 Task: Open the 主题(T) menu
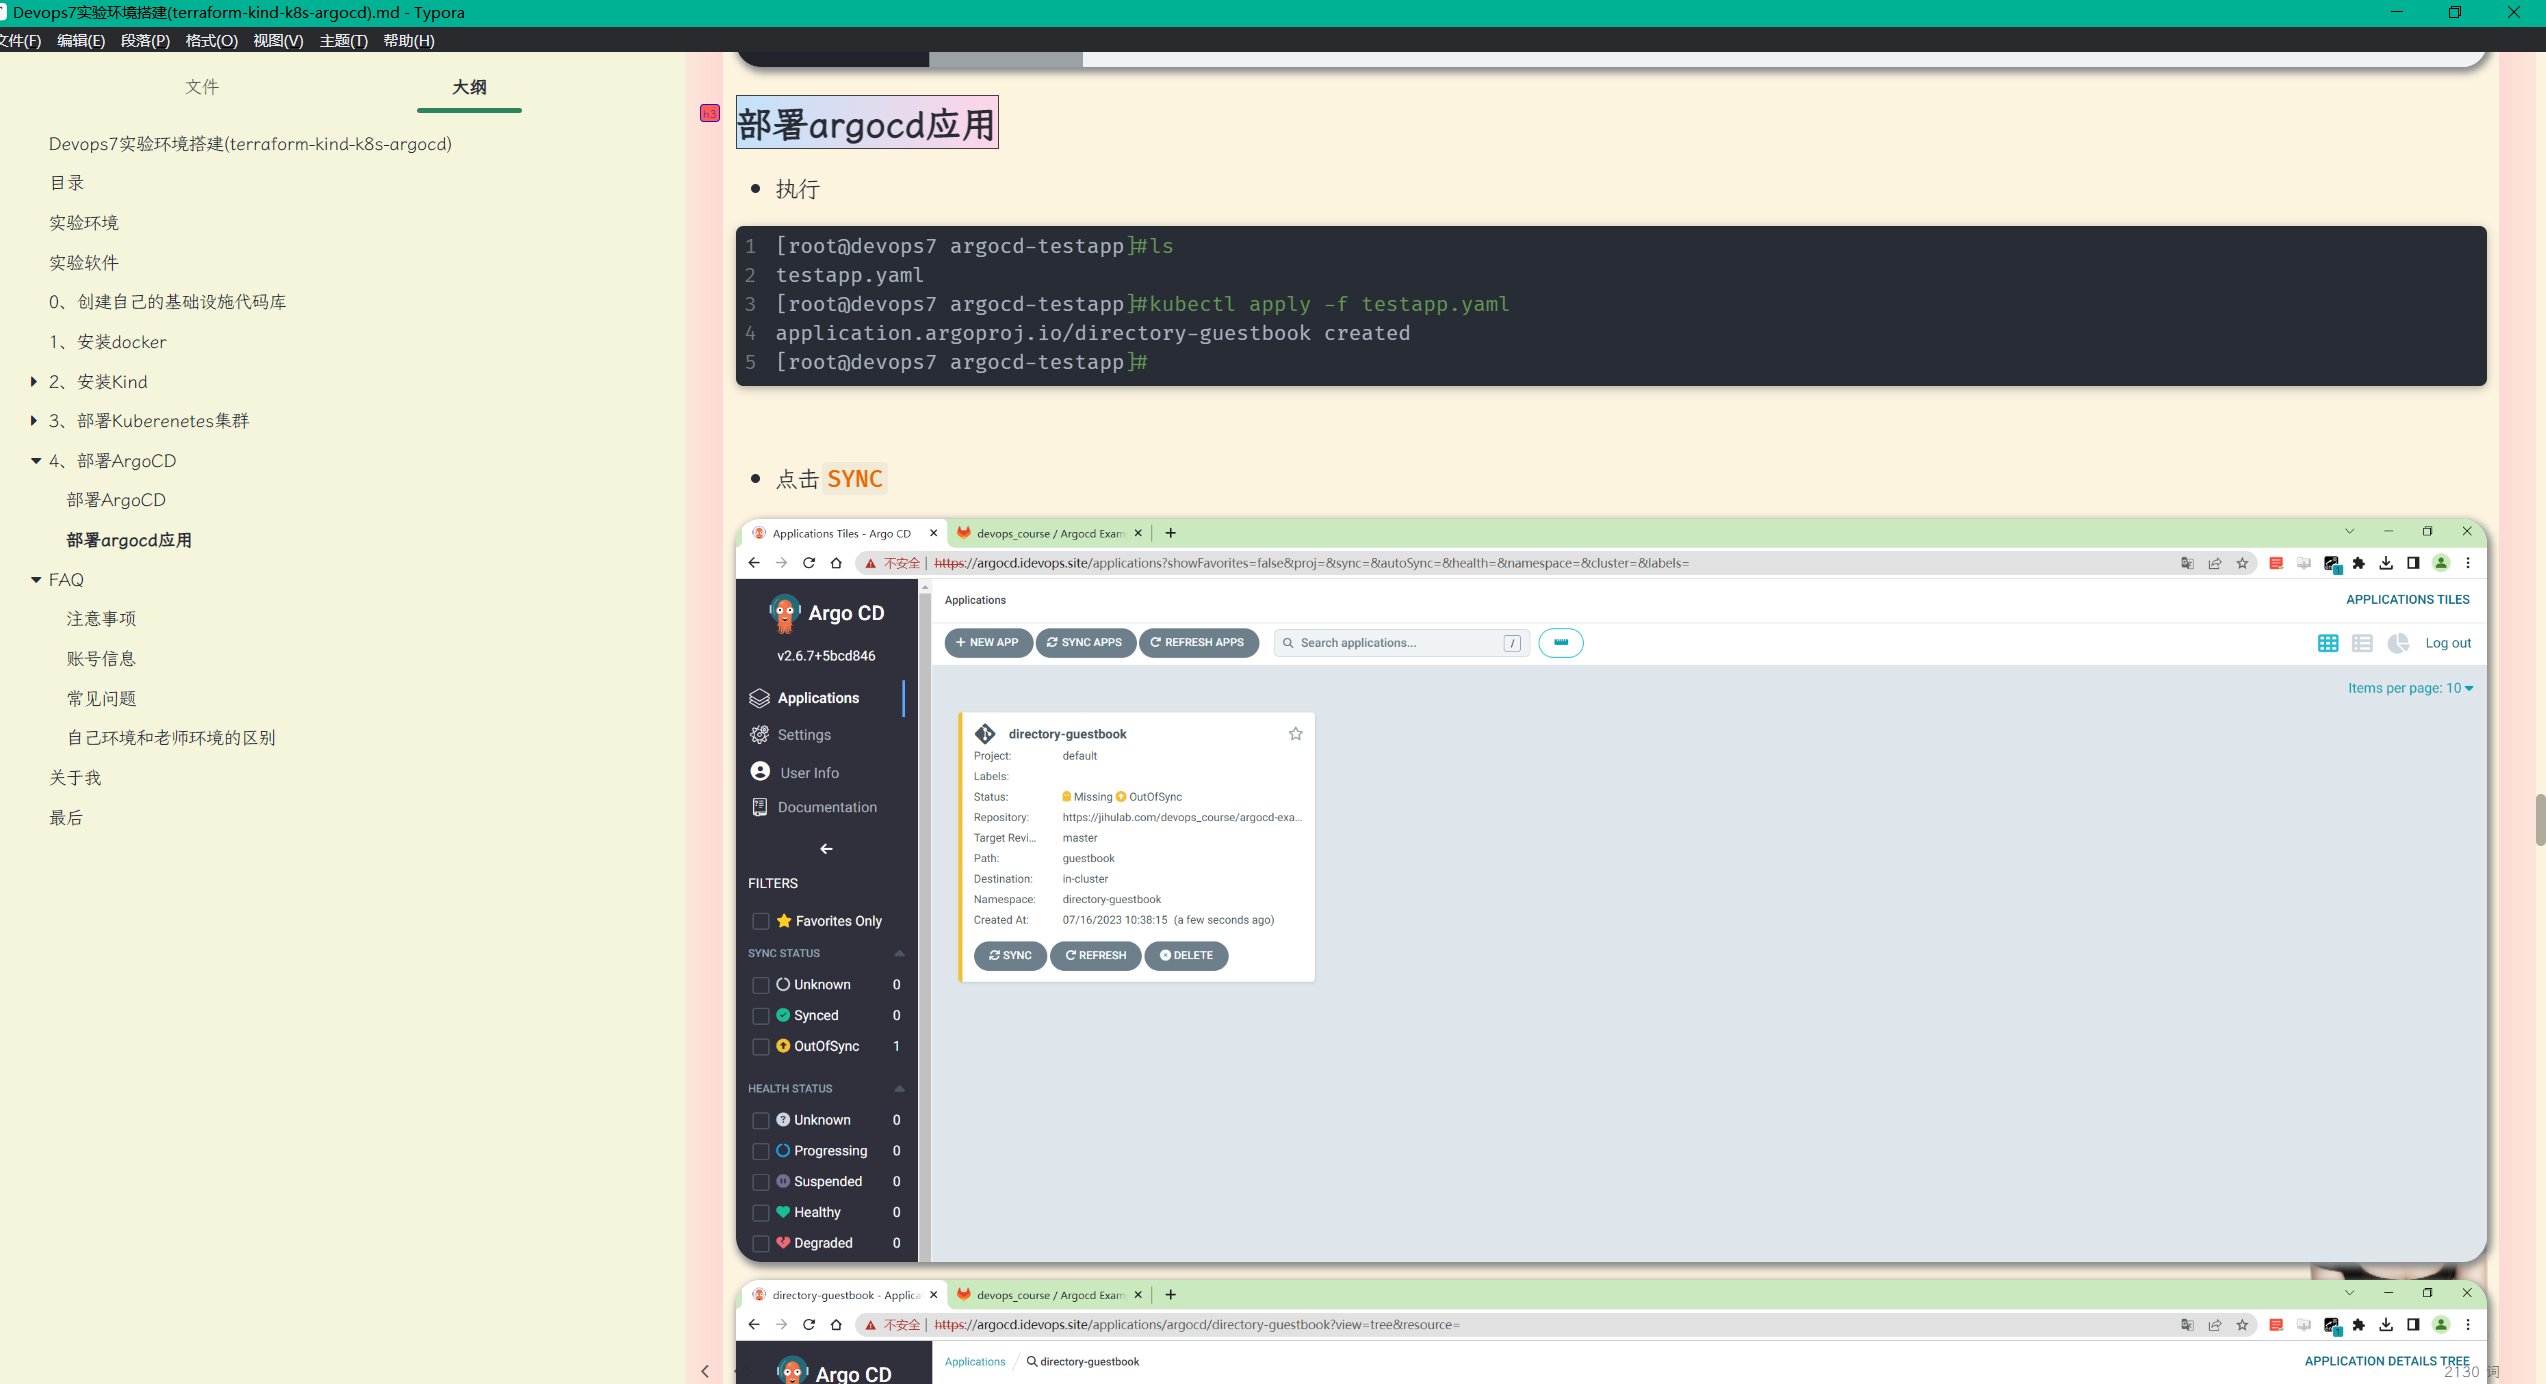(343, 40)
